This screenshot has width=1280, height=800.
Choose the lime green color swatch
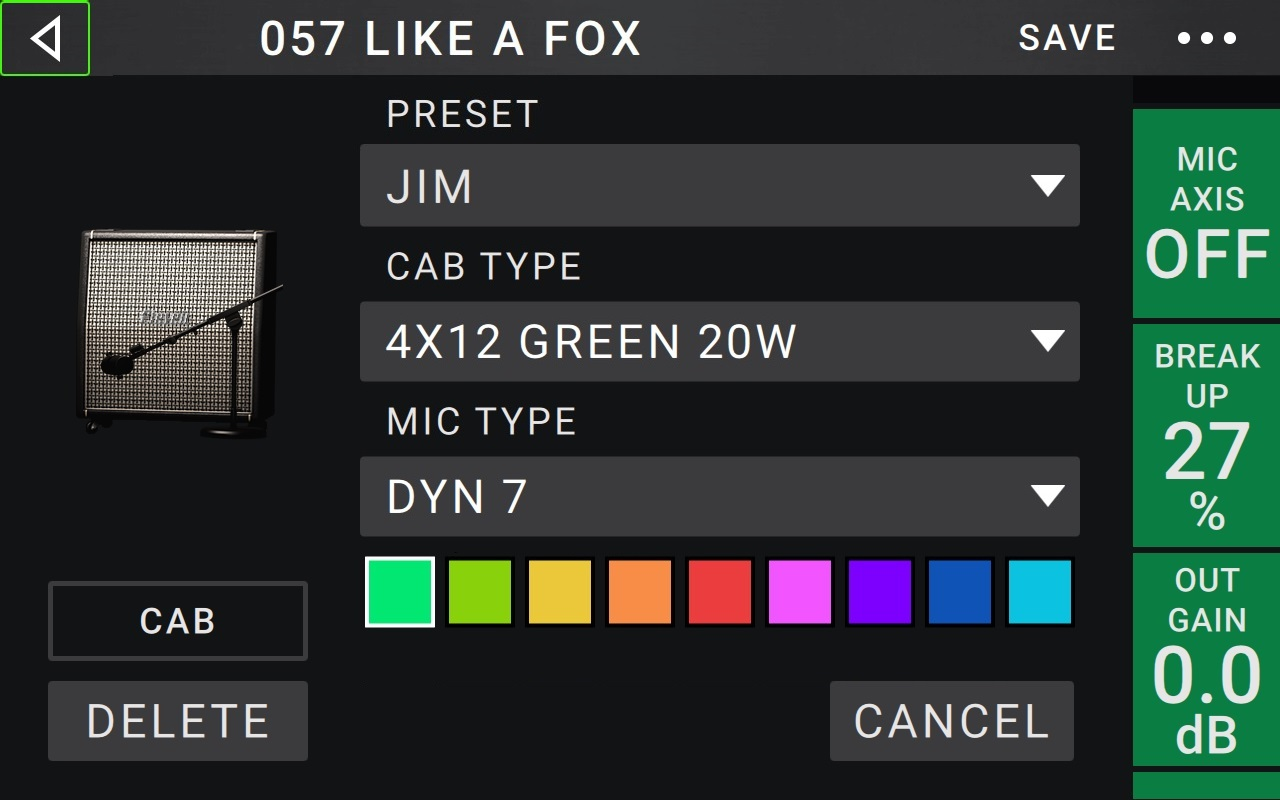[480, 592]
